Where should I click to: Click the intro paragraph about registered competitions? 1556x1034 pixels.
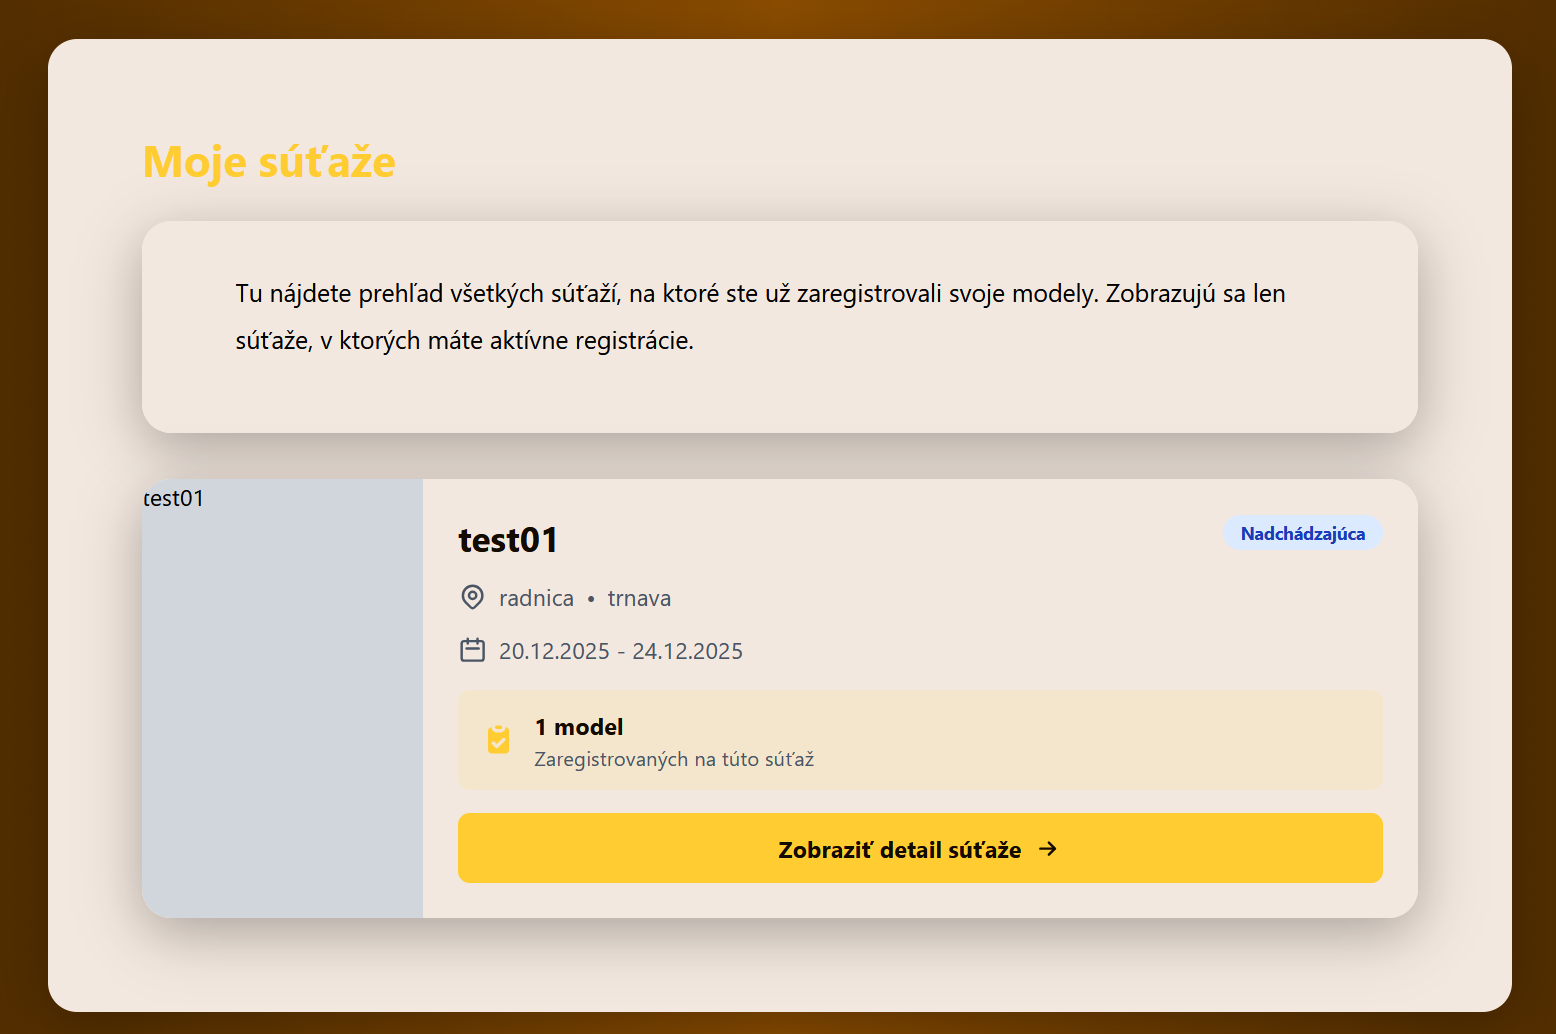point(760,317)
